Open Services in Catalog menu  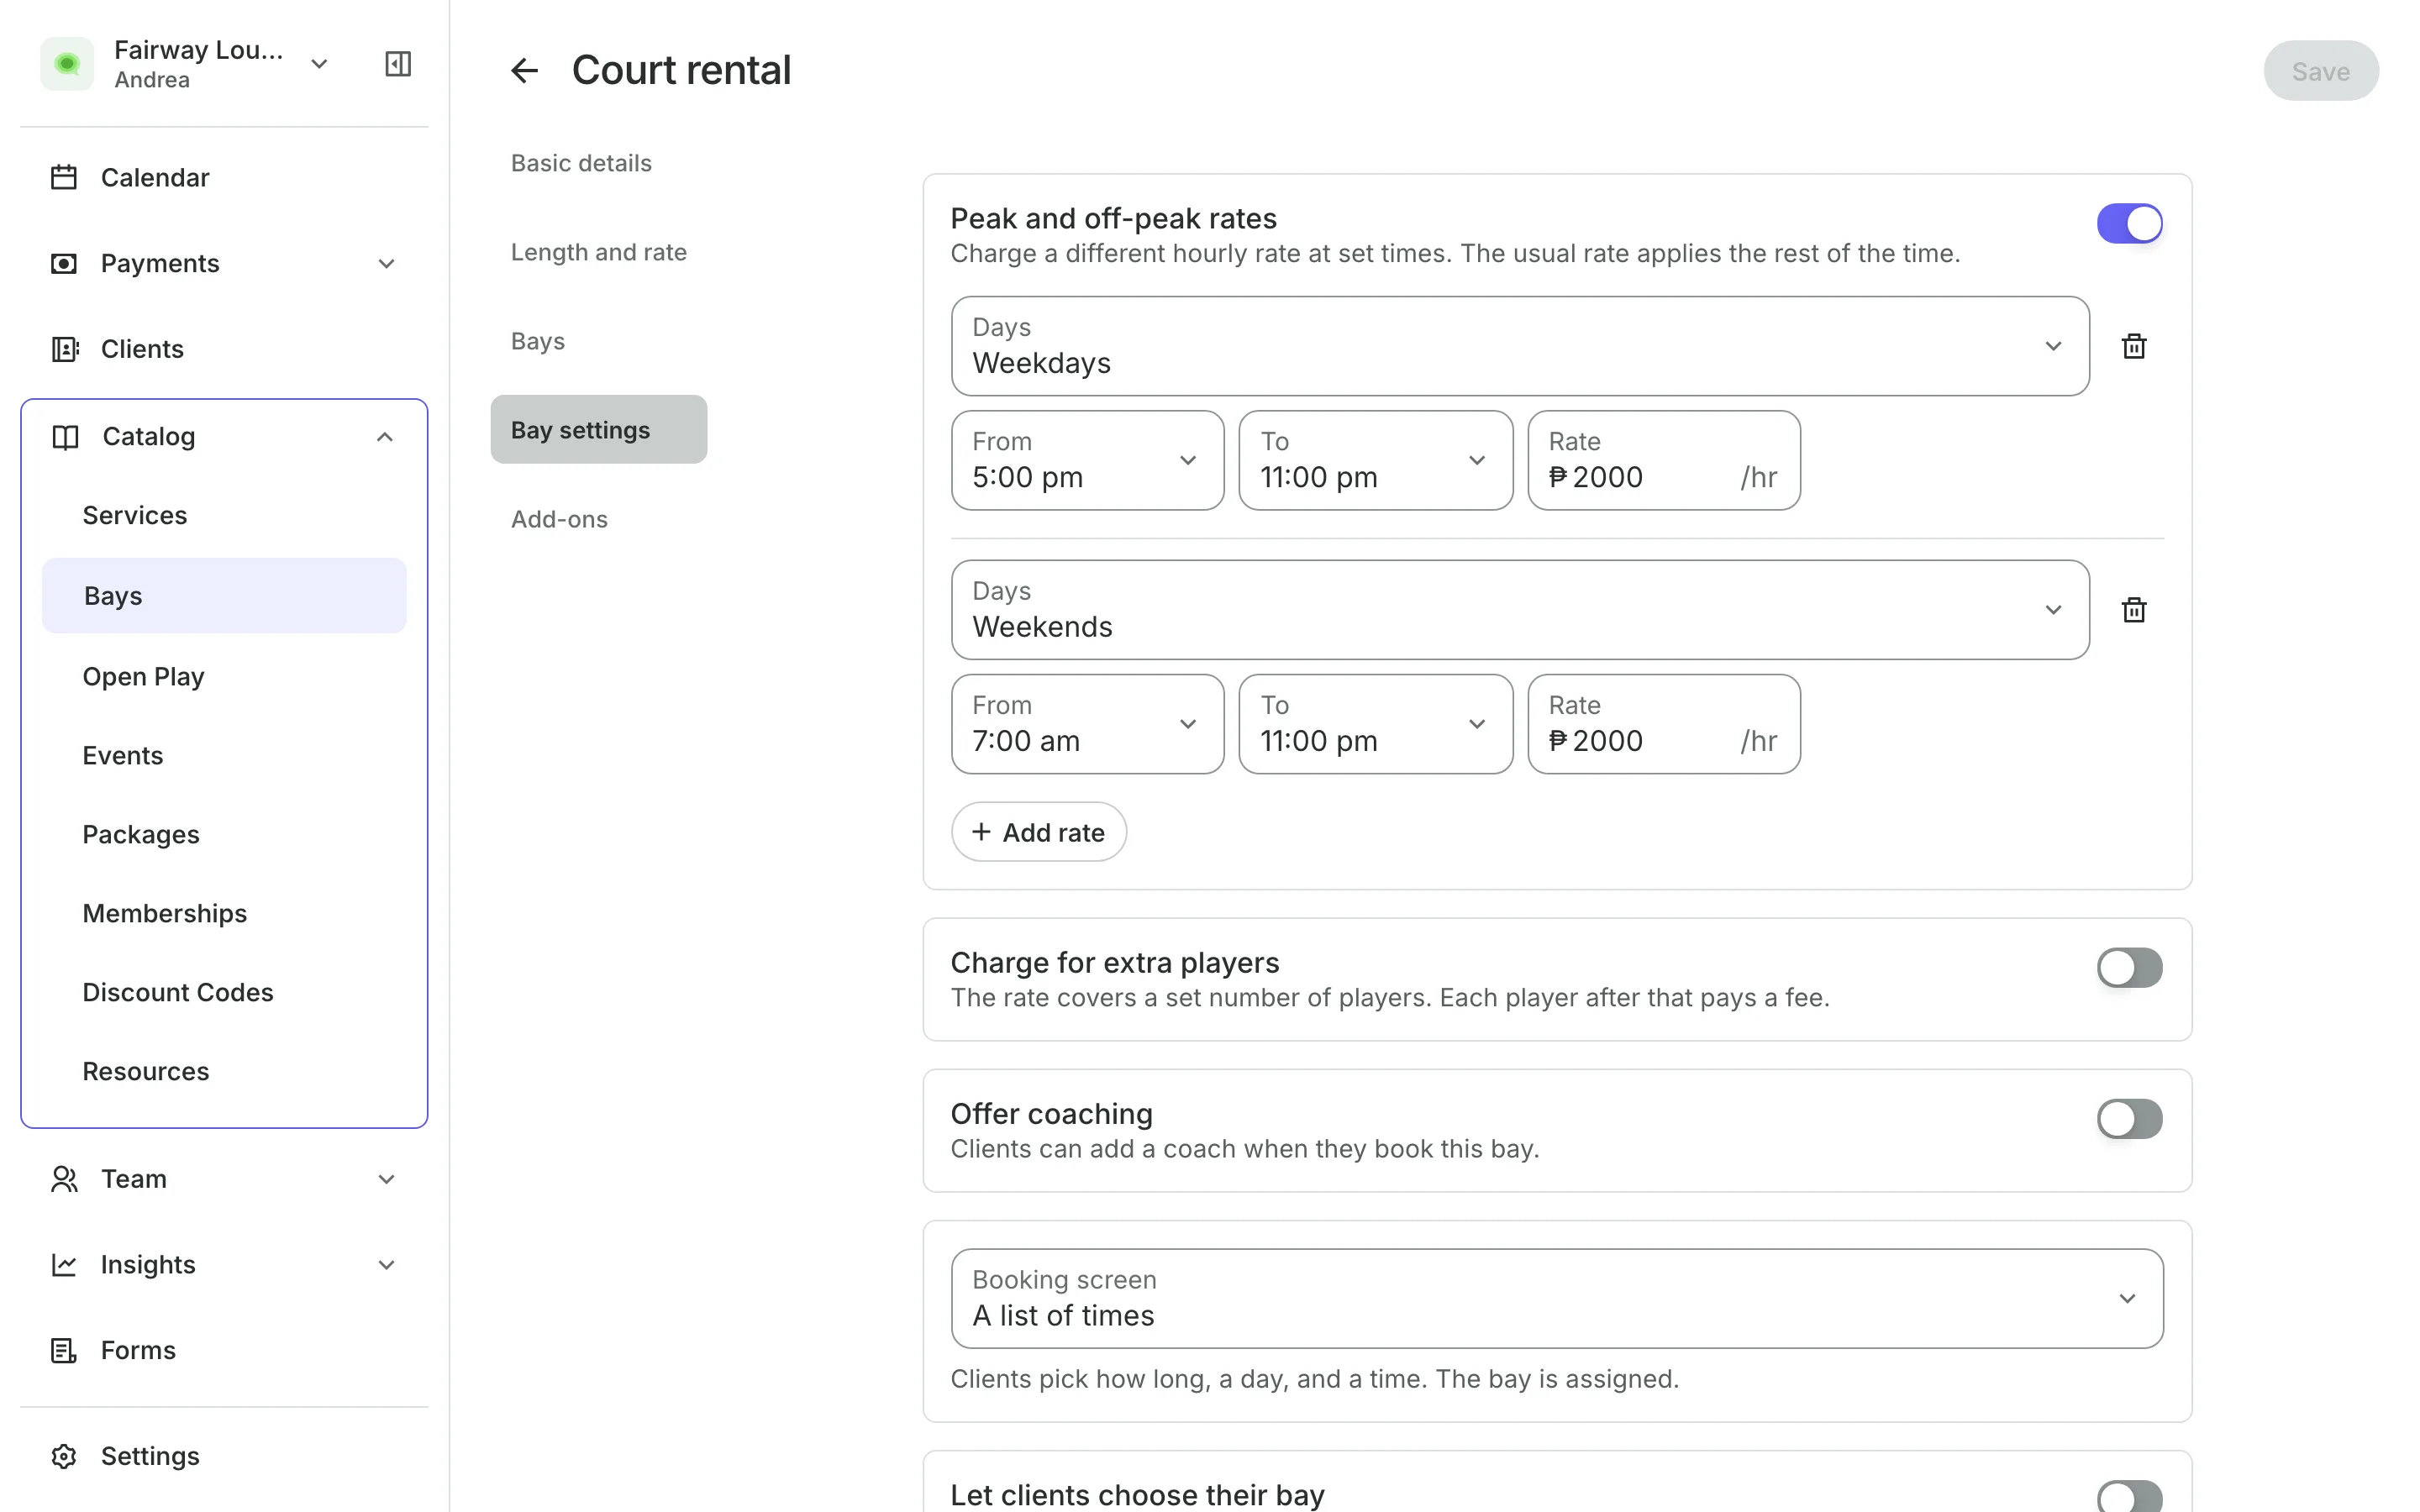tap(224, 515)
